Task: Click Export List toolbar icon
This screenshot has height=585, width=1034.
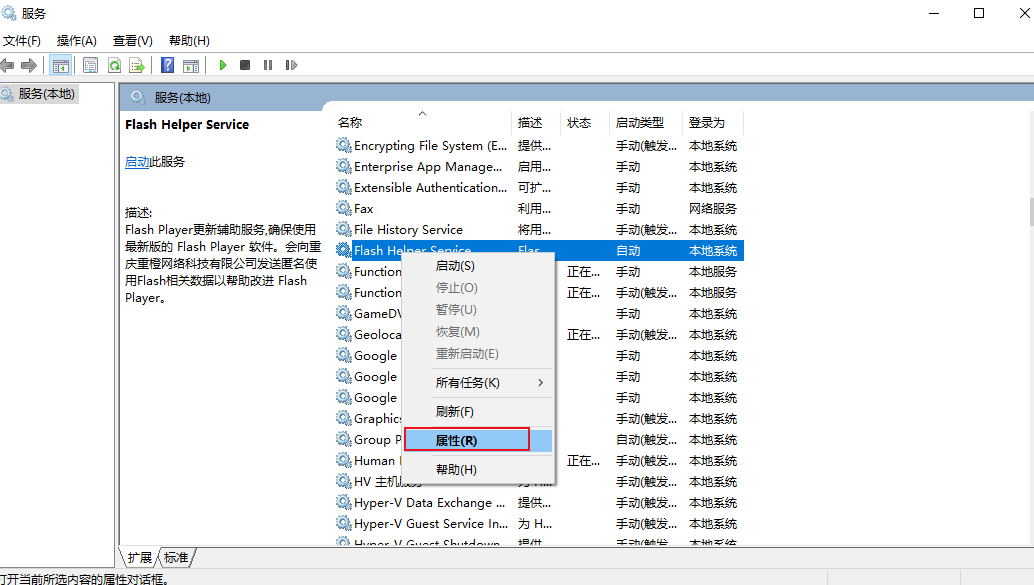Action: tap(137, 65)
